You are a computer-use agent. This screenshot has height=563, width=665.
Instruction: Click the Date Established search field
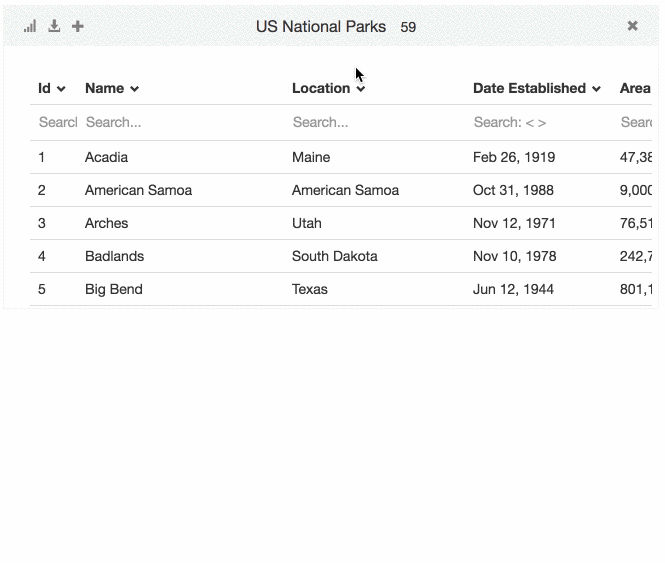click(x=538, y=122)
